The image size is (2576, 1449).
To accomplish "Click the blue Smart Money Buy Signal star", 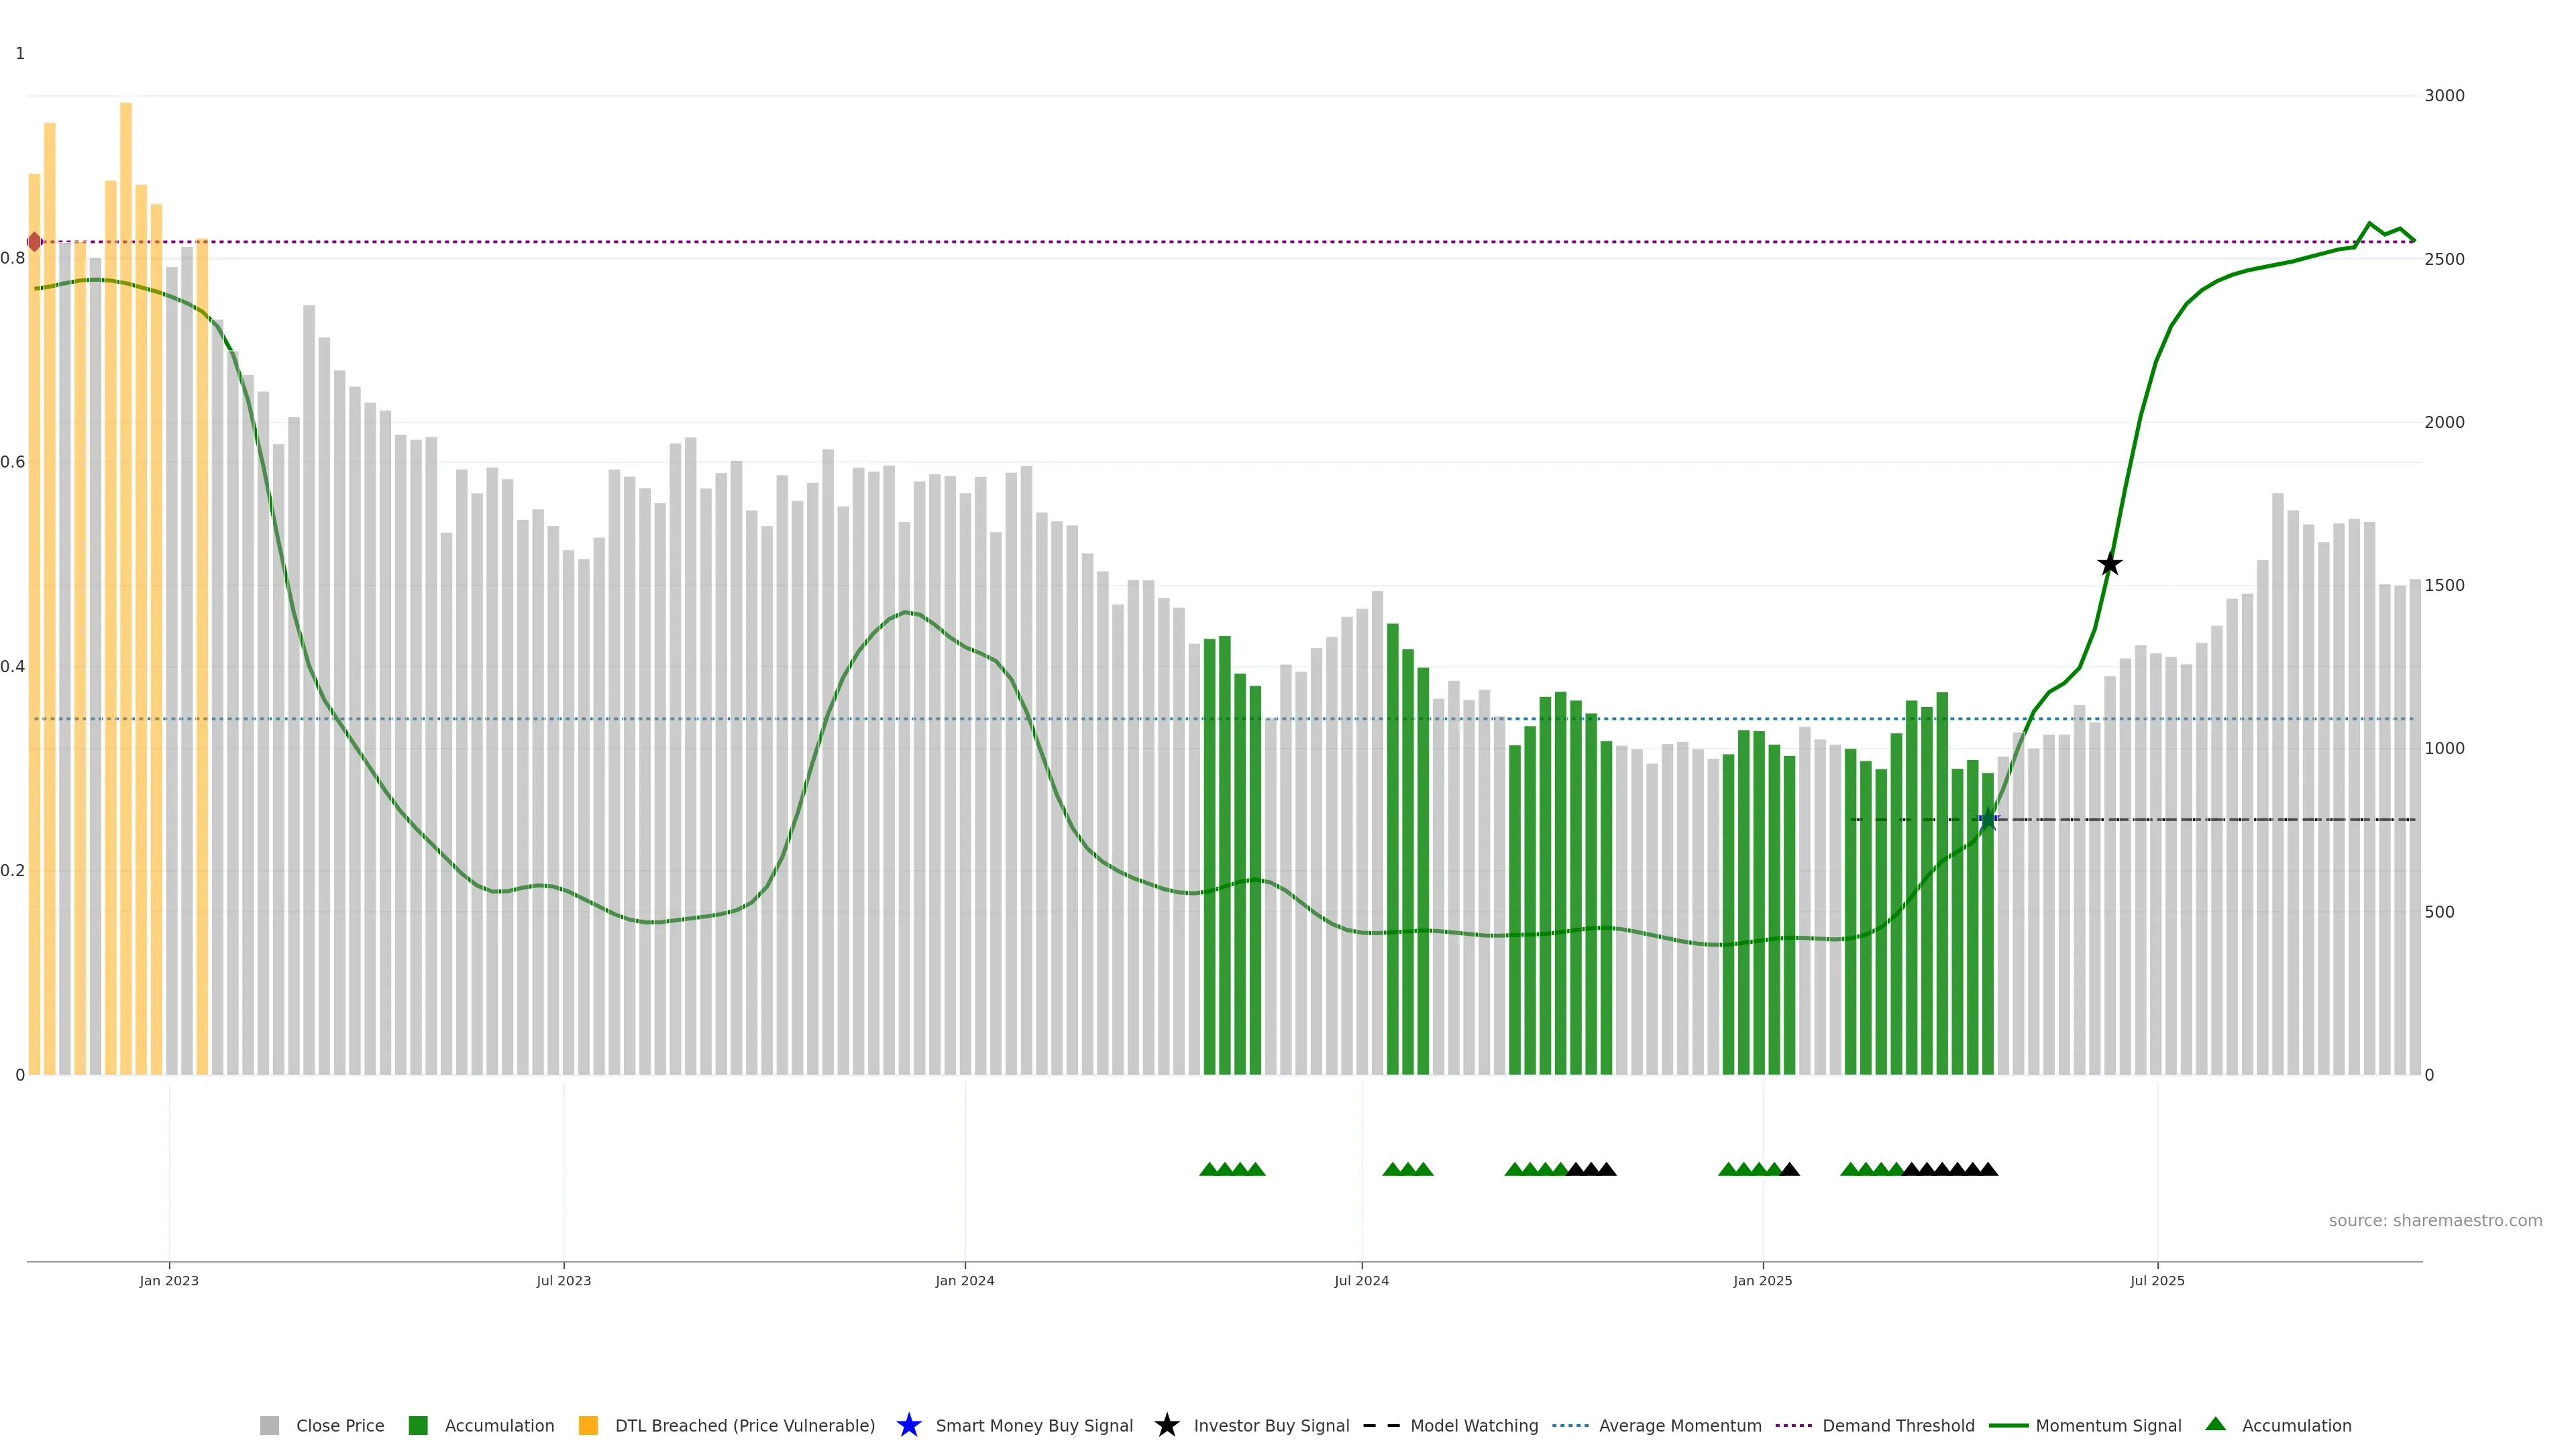I will pos(908,1425).
